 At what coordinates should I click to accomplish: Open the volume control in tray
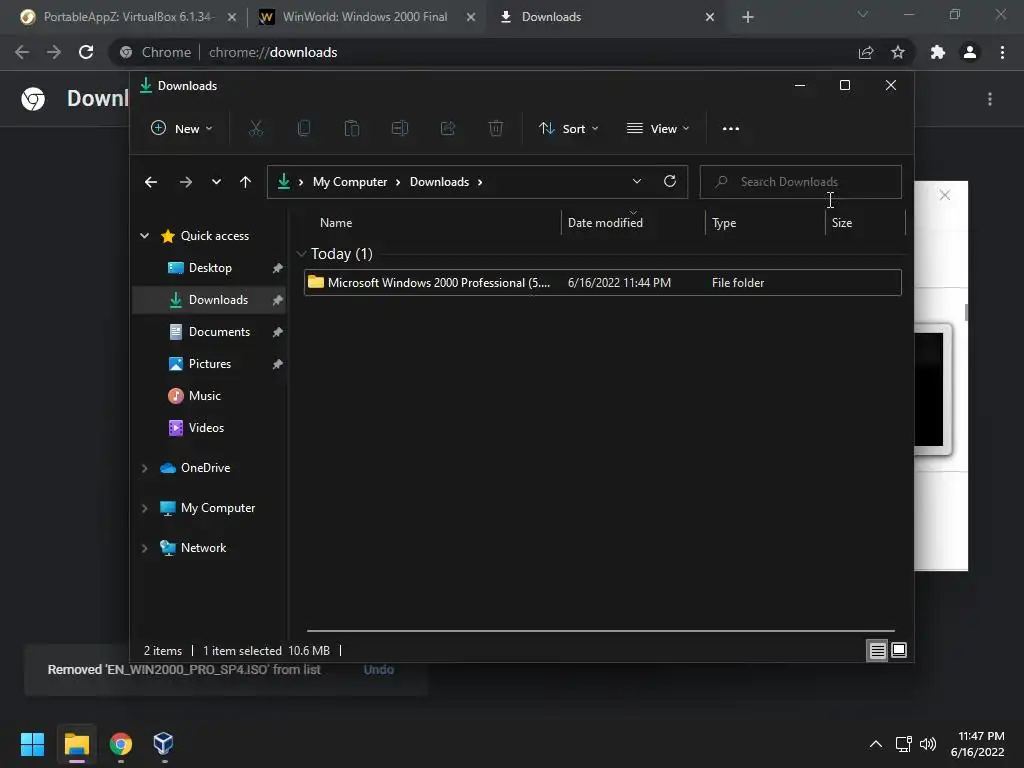coord(928,744)
